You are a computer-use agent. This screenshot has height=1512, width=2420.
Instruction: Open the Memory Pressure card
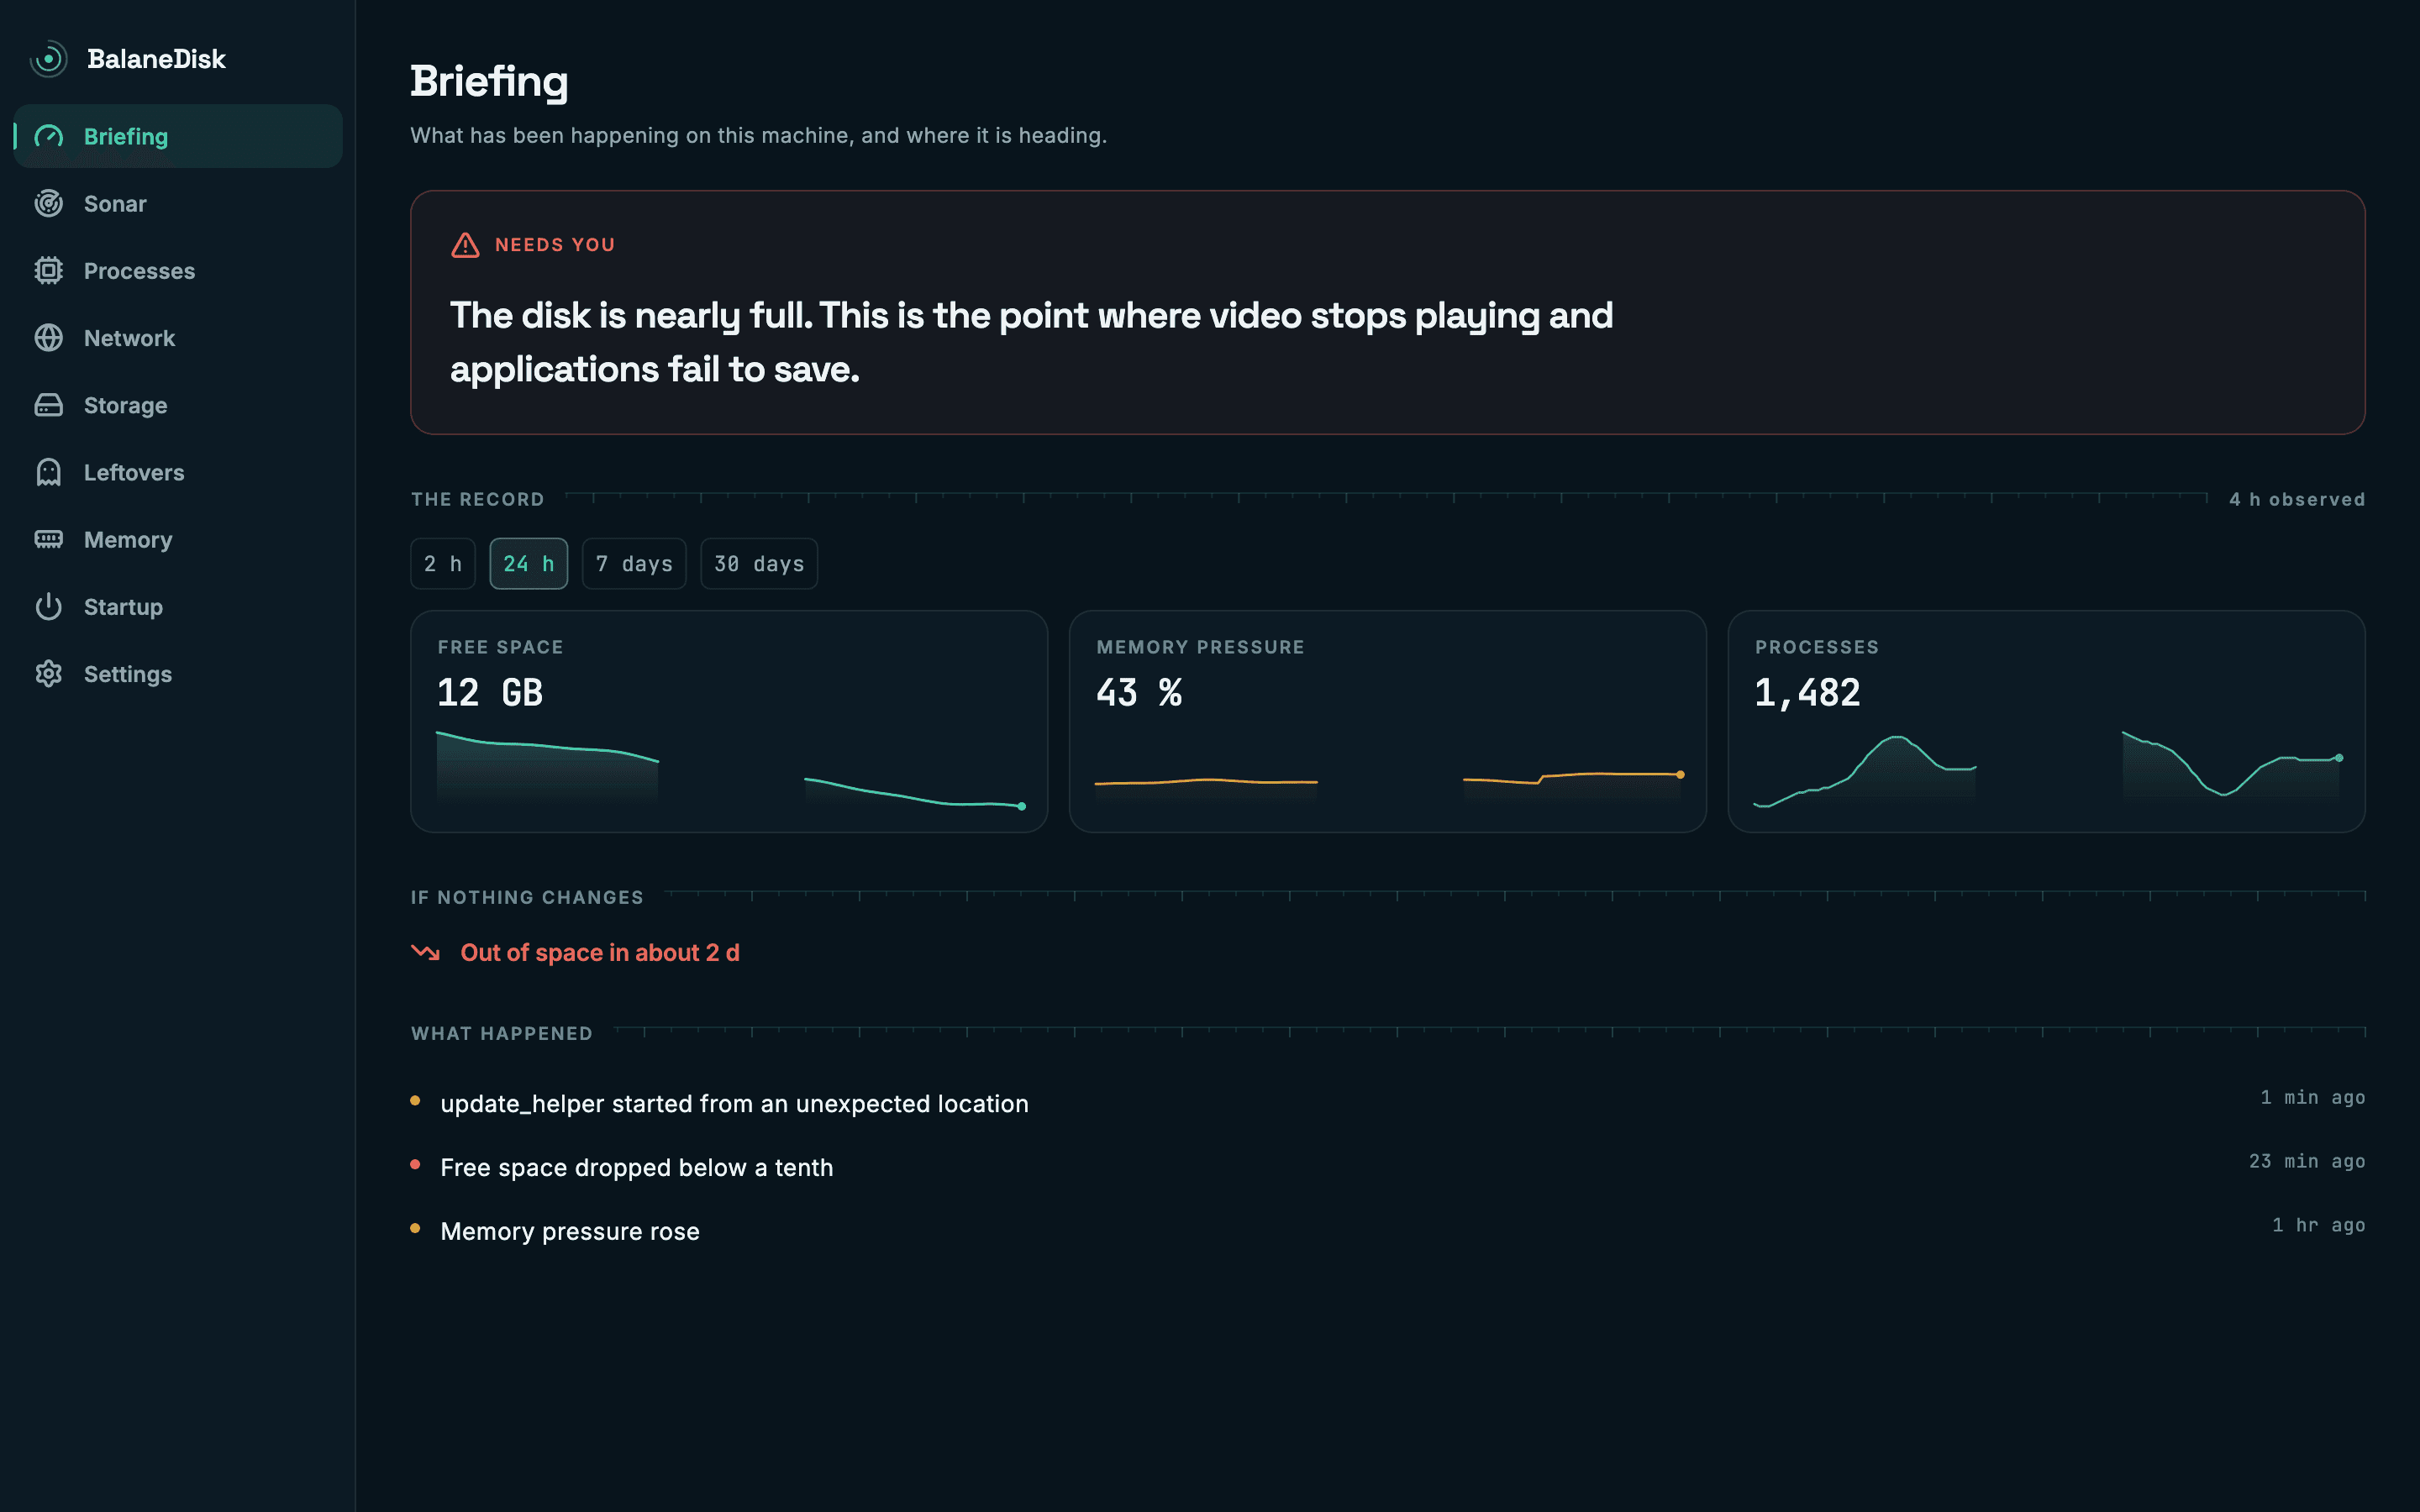click(1387, 721)
